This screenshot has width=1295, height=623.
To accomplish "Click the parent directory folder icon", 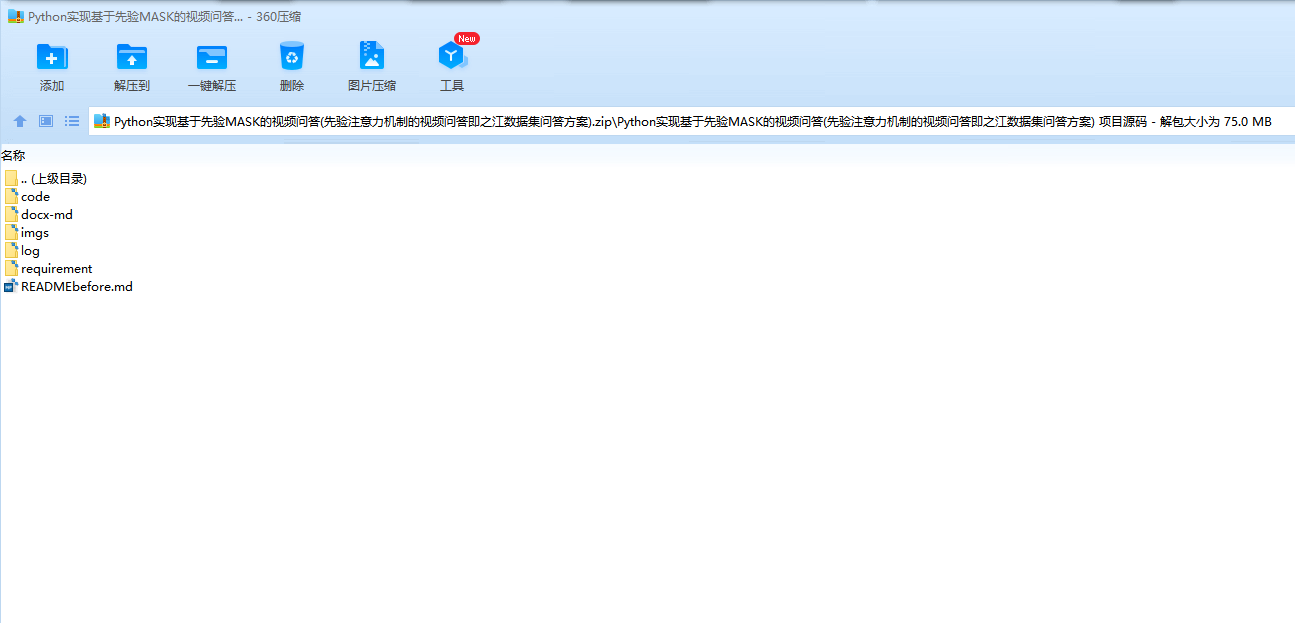I will tap(11, 179).
